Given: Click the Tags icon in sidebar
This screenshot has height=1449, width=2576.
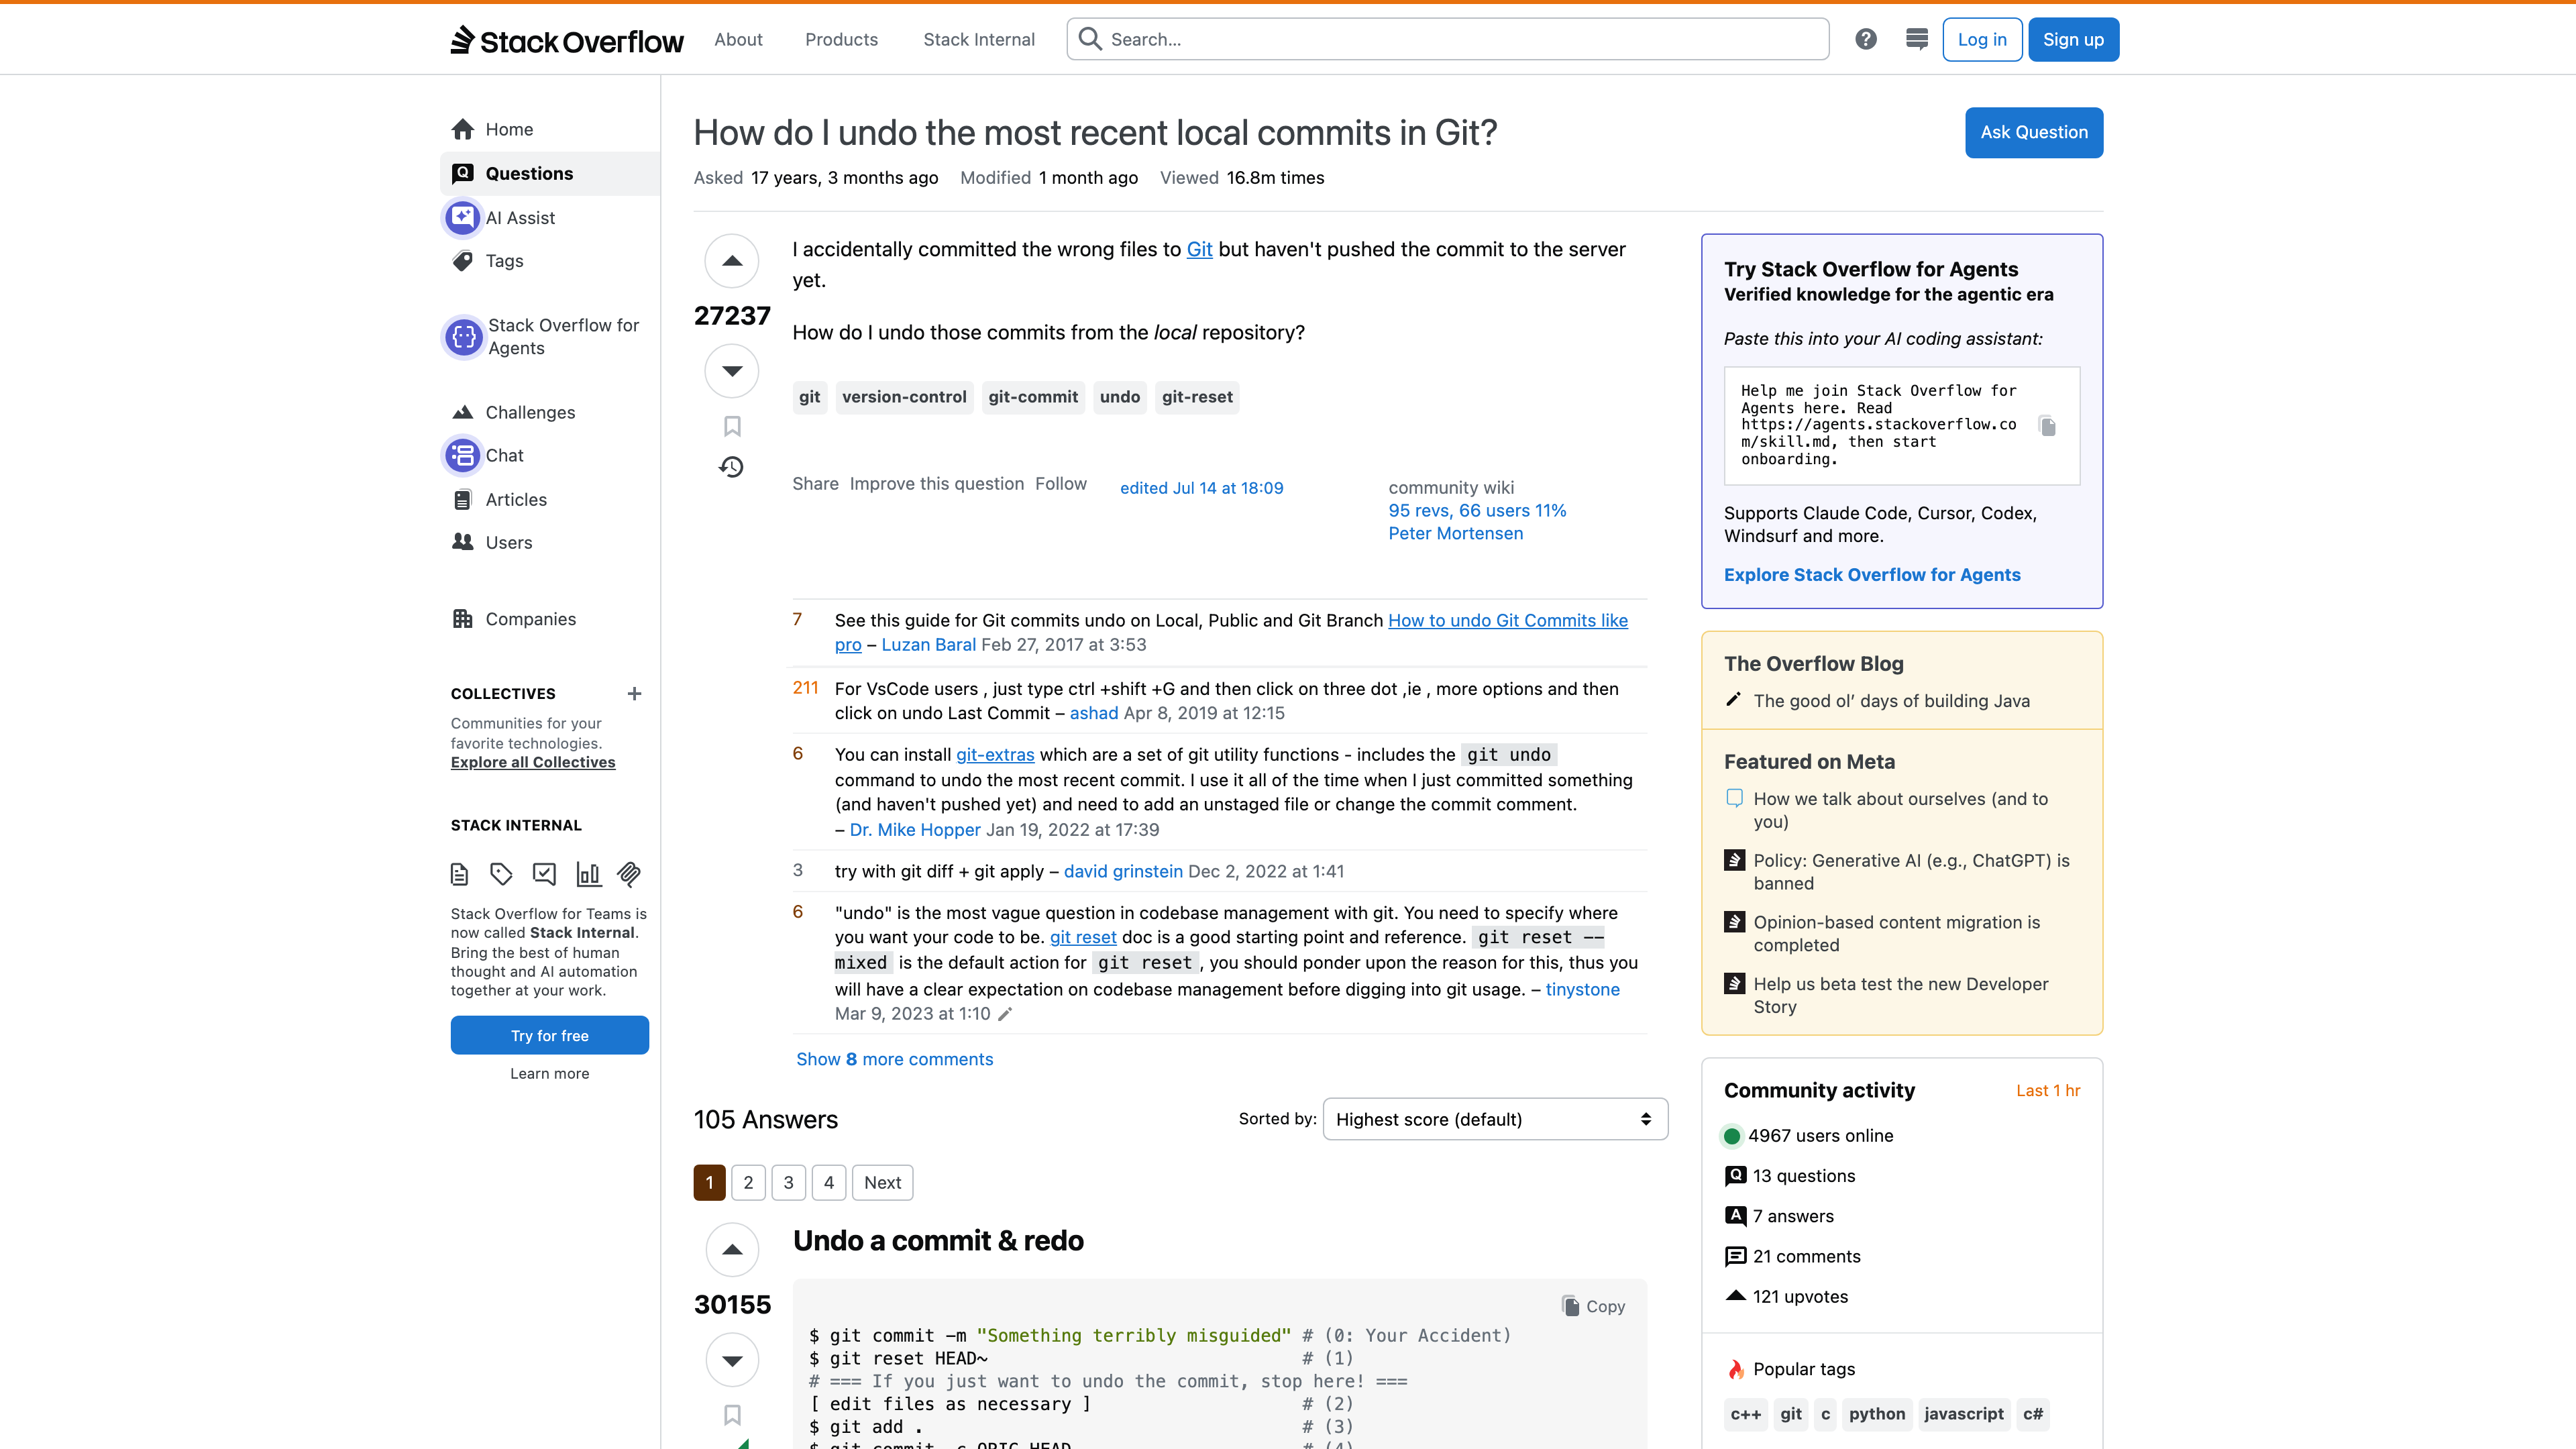Looking at the screenshot, I should coord(462,261).
